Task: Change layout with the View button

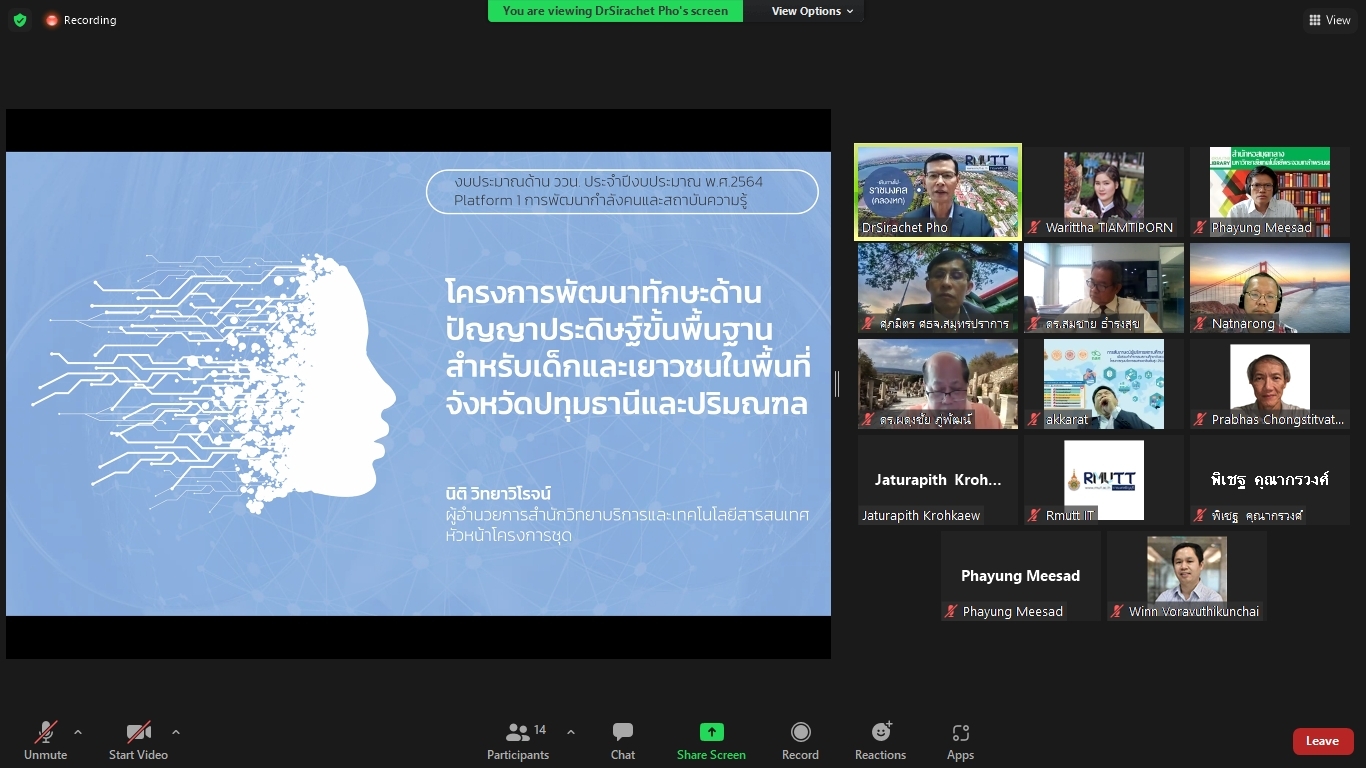Action: [x=1329, y=20]
